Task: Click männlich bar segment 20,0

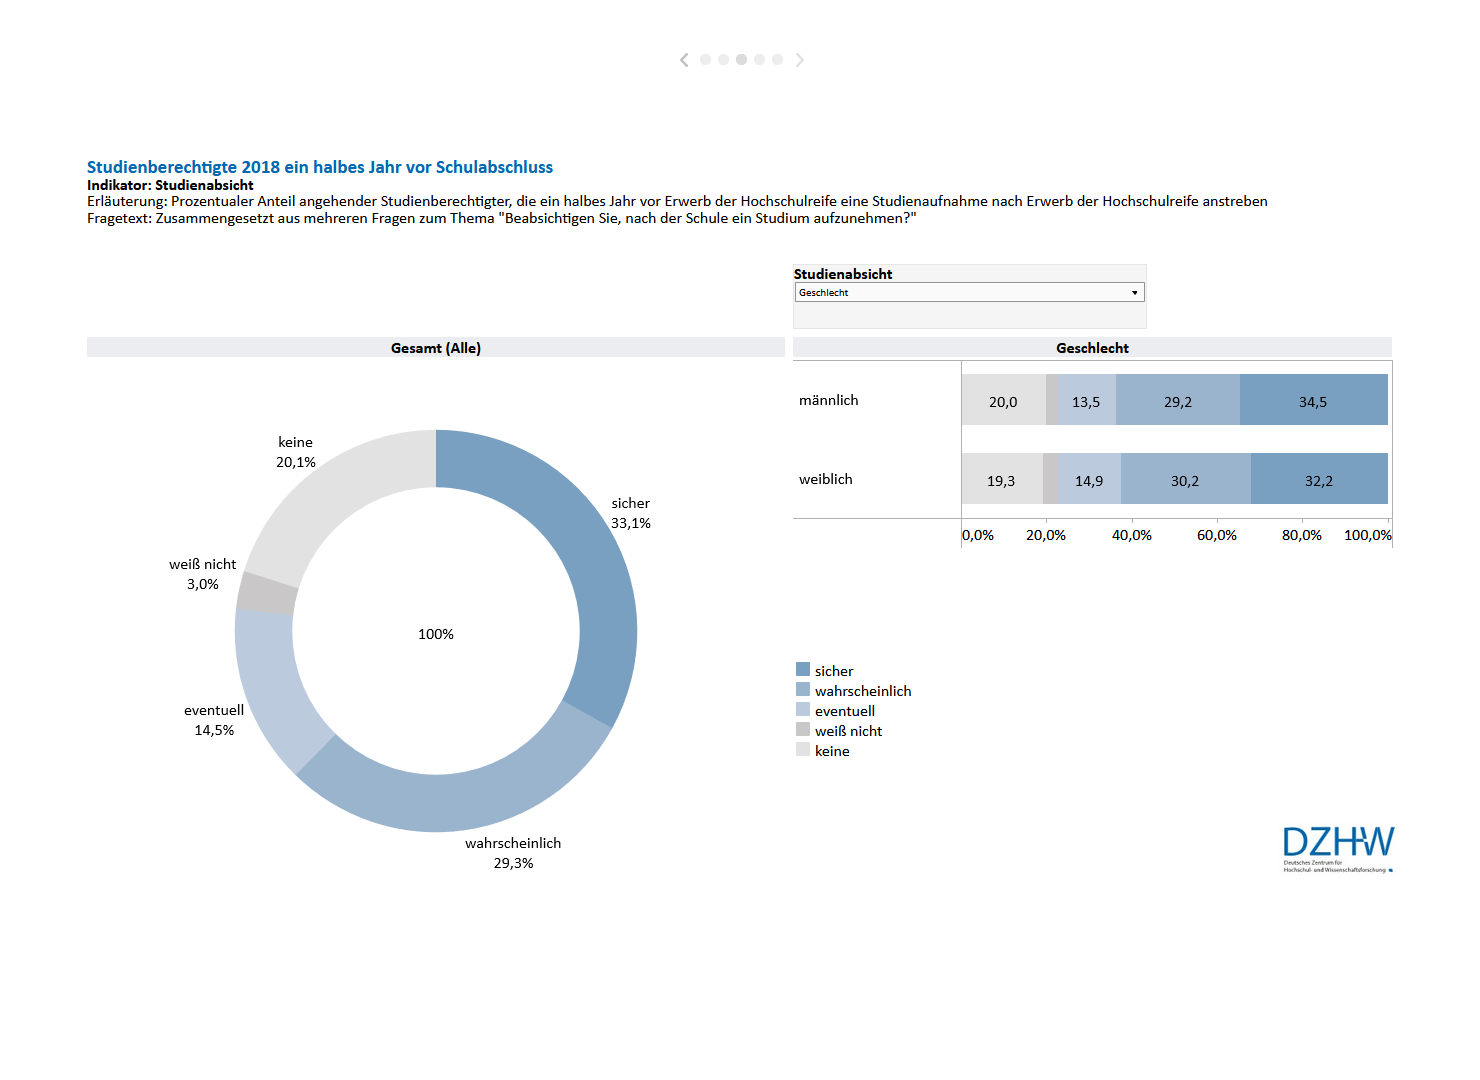Action: coord(1004,400)
